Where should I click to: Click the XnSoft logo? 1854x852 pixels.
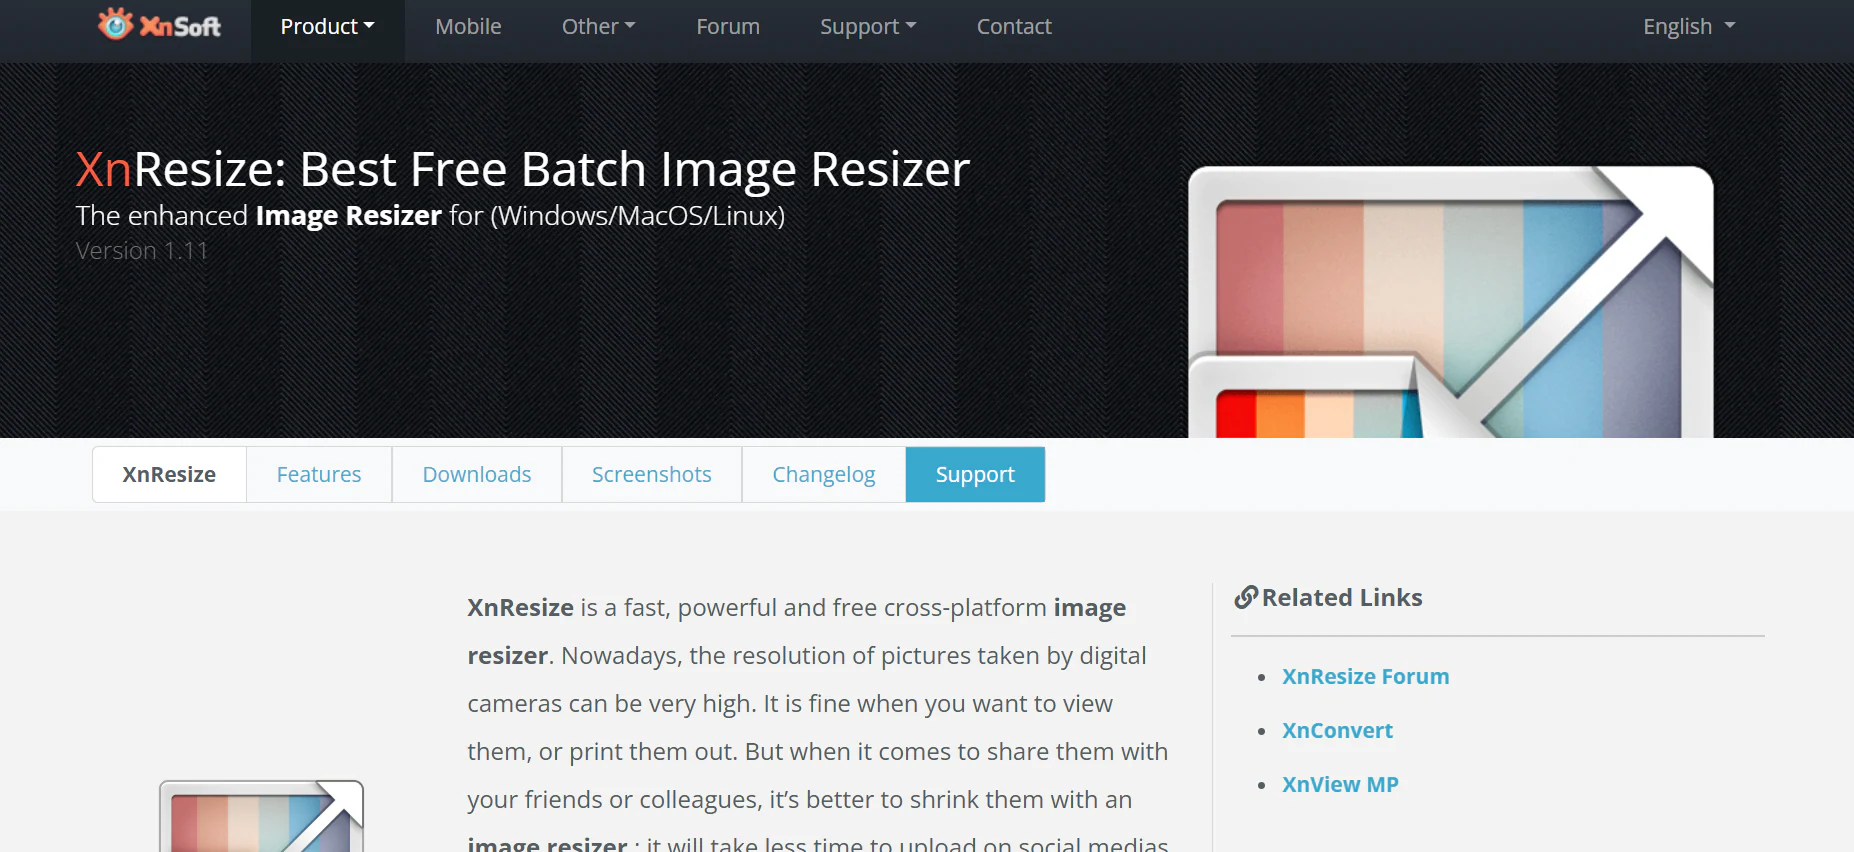click(x=159, y=25)
